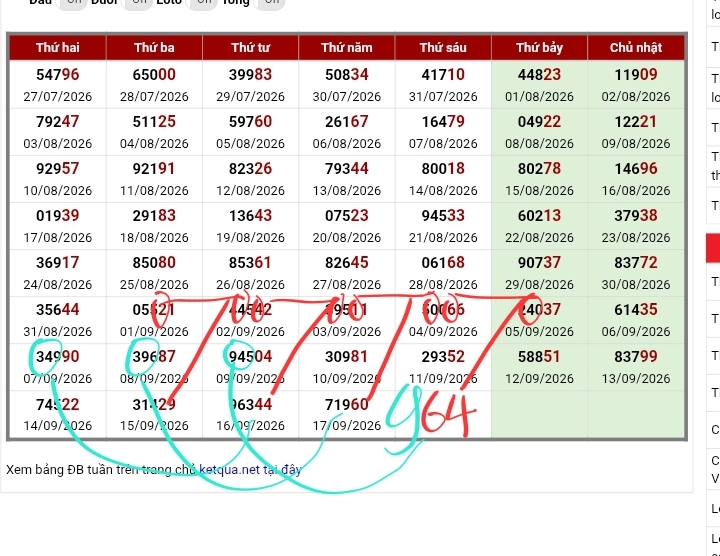
Task: Click result 79344 dated 13/08/2026
Action: coord(347,179)
